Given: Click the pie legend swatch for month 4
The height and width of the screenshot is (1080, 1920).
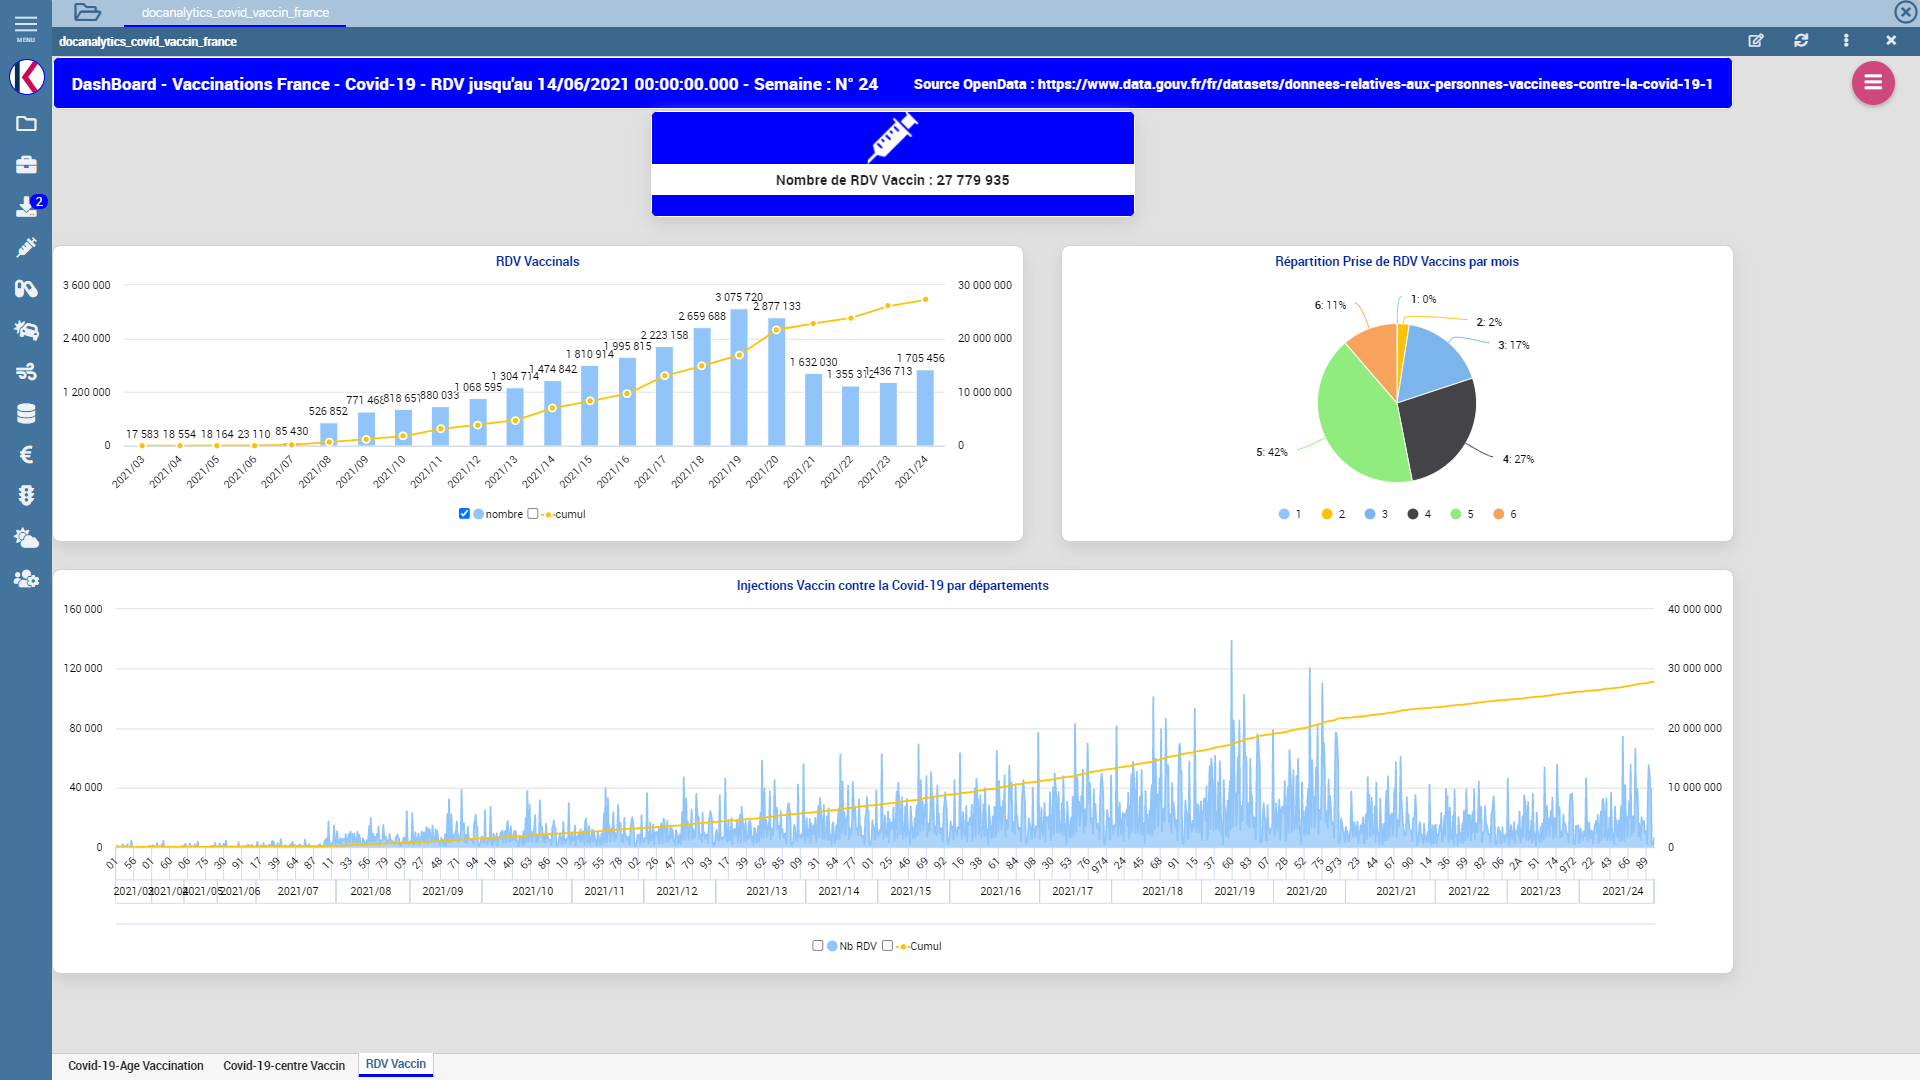Looking at the screenshot, I should point(1413,514).
